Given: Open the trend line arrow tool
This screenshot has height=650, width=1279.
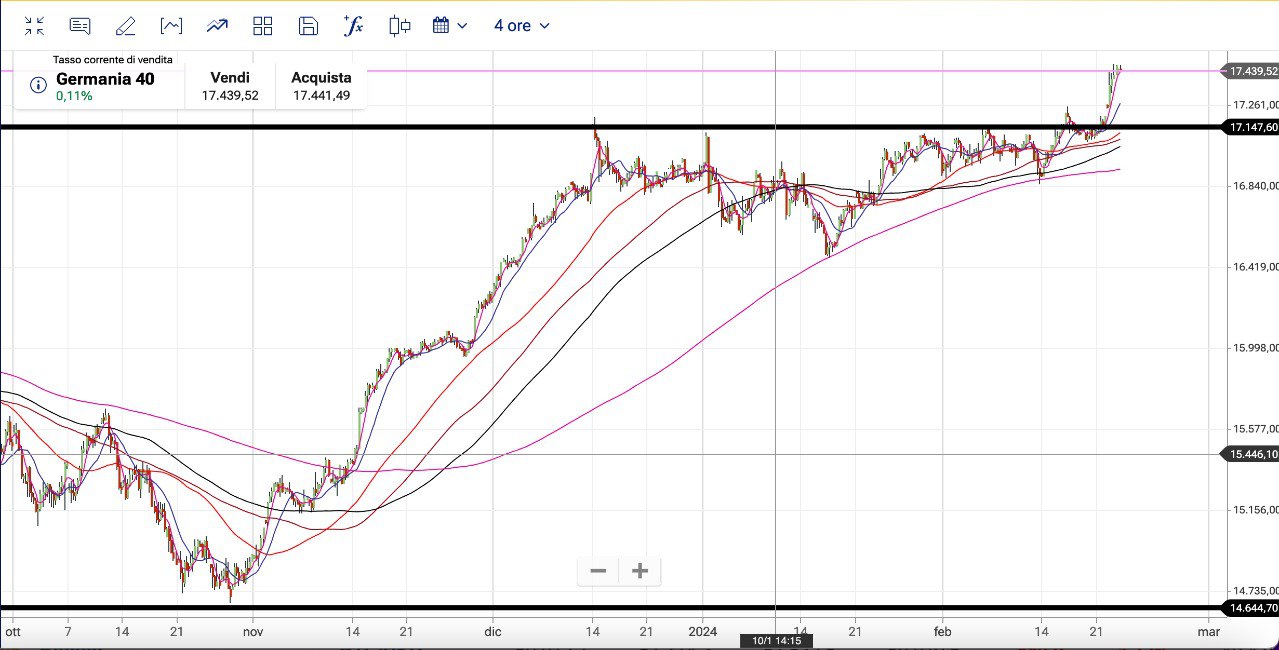Looking at the screenshot, I should coord(217,26).
